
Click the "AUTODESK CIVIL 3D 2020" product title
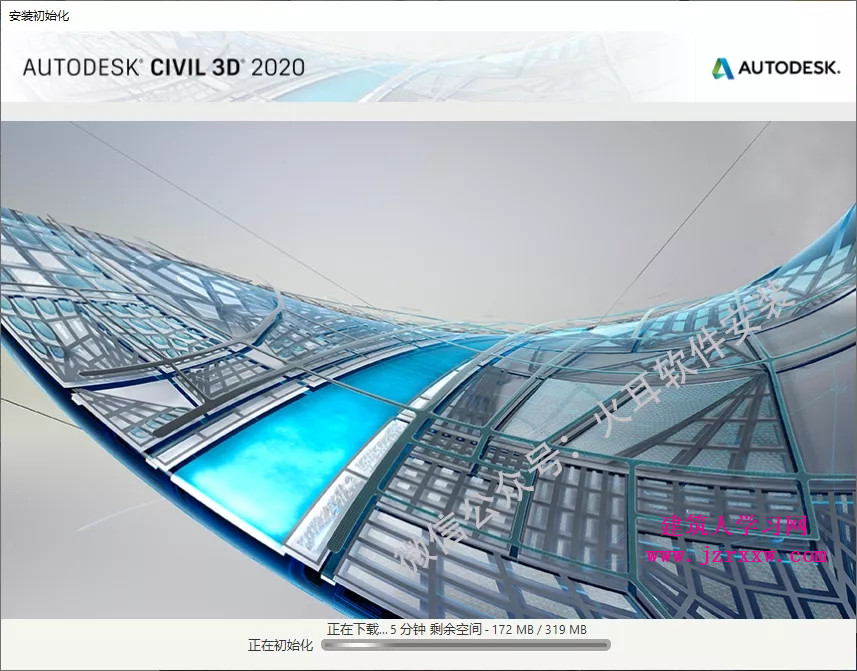[163, 67]
